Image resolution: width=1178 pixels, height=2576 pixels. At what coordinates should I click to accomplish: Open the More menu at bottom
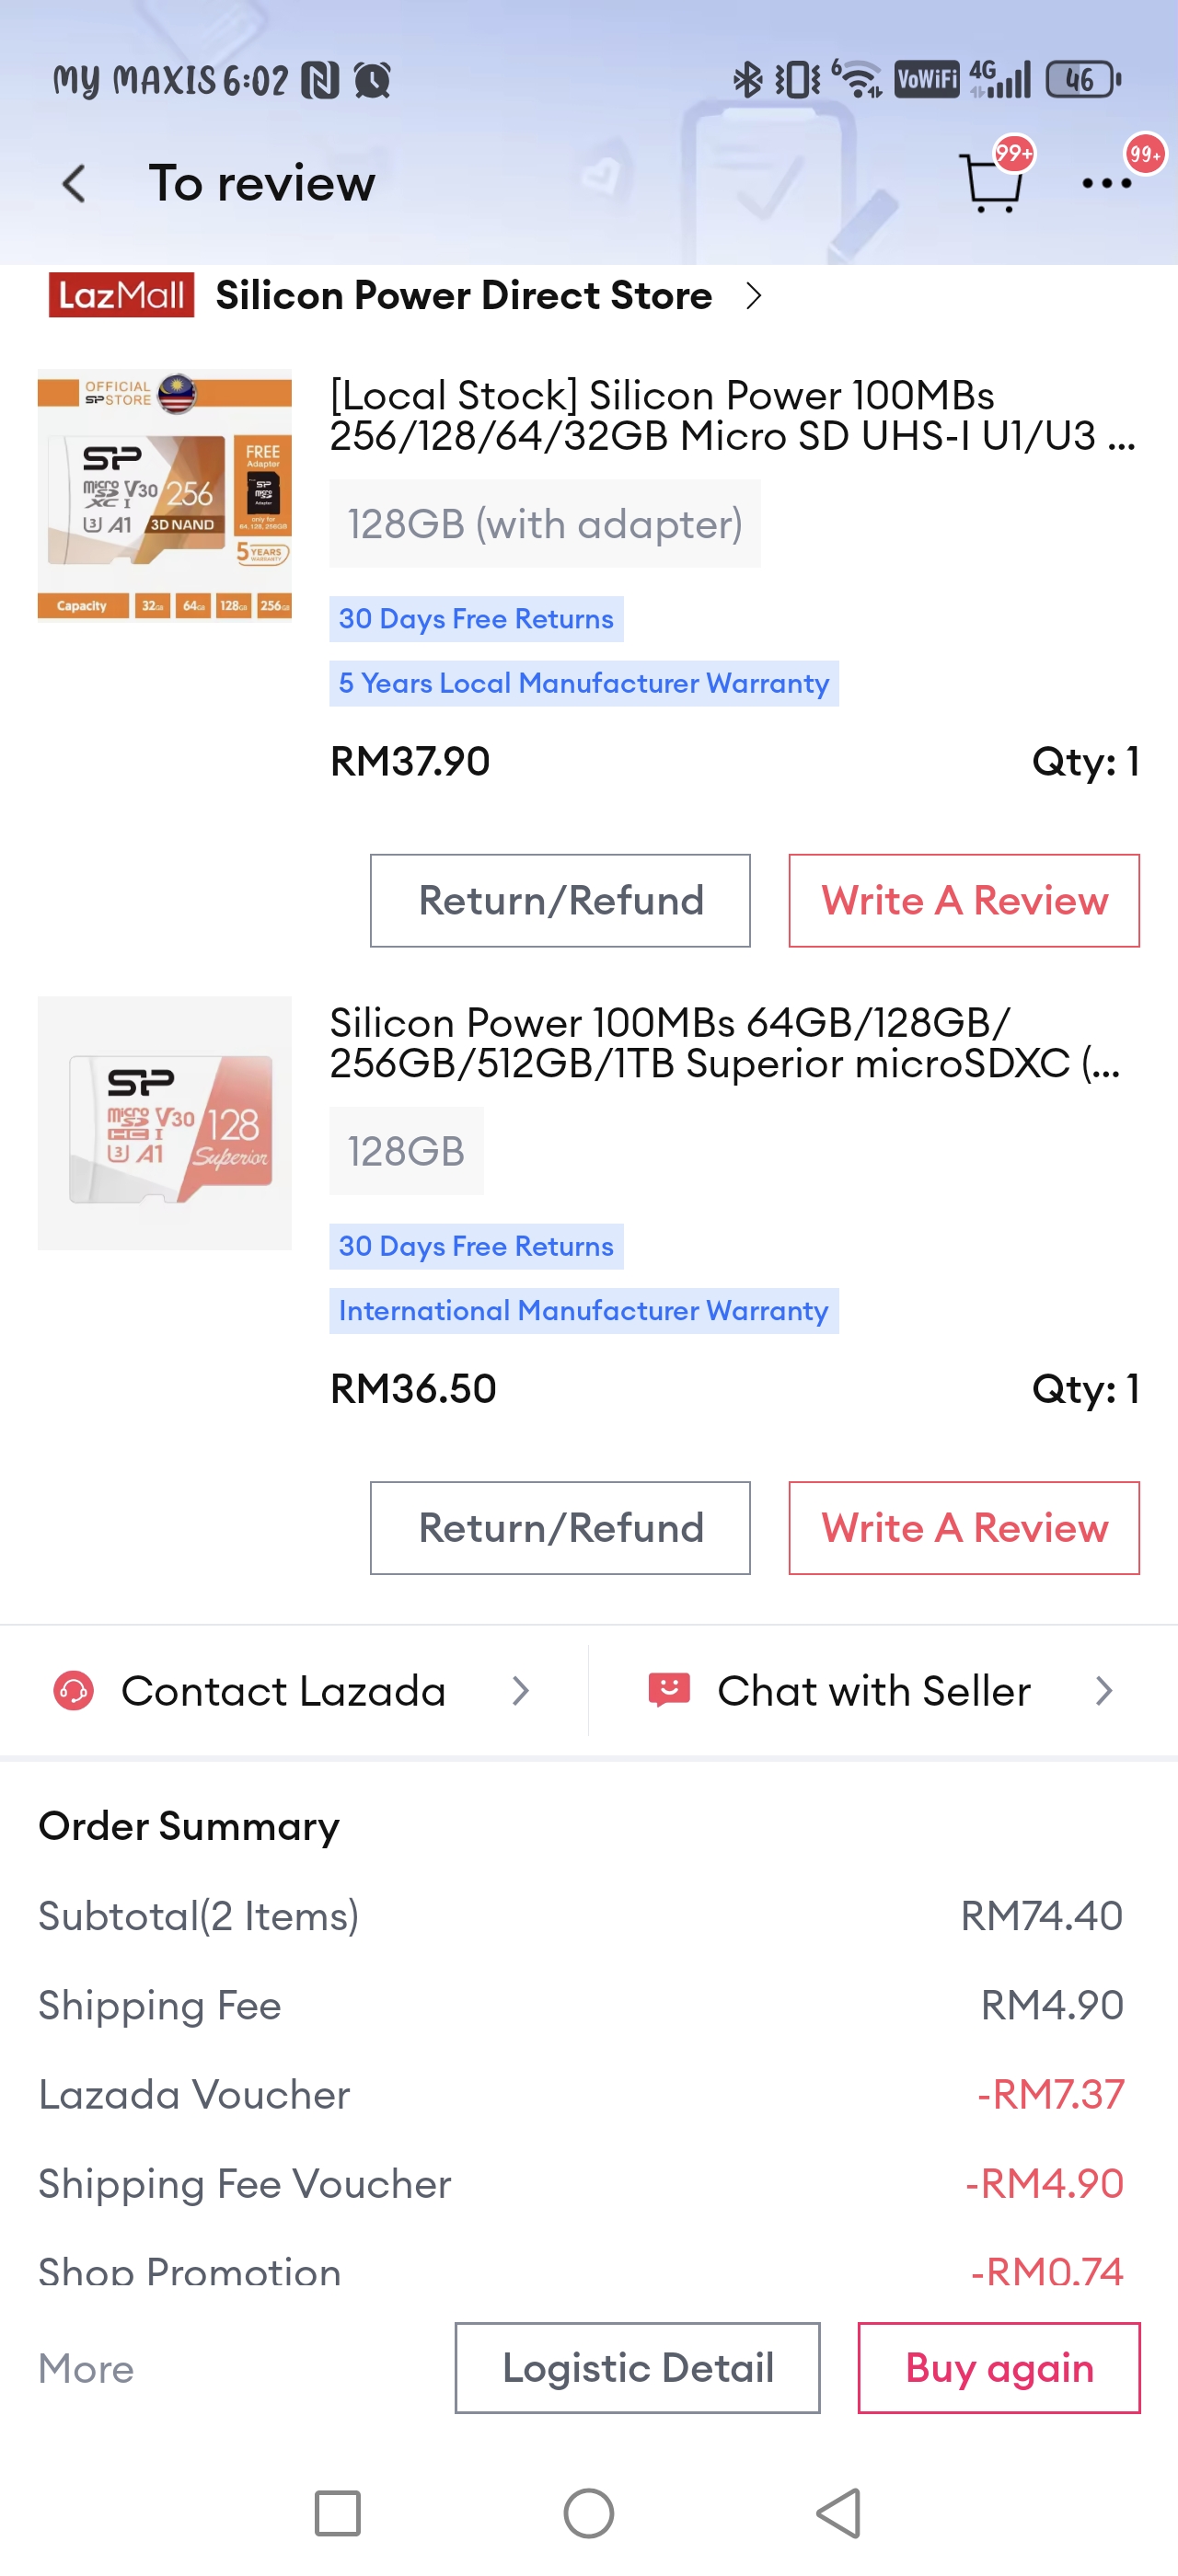point(86,2369)
